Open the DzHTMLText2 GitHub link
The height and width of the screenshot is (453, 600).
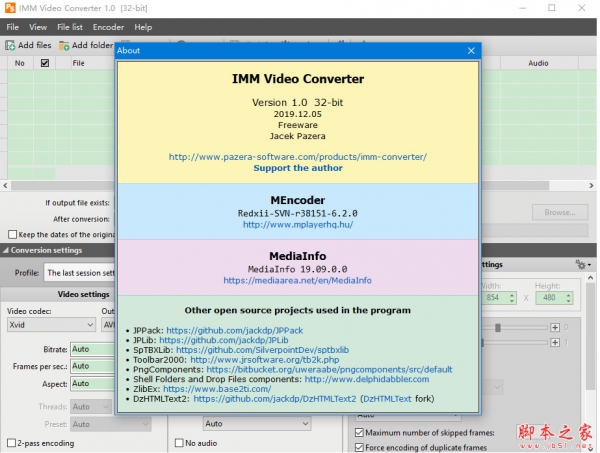pos(275,399)
